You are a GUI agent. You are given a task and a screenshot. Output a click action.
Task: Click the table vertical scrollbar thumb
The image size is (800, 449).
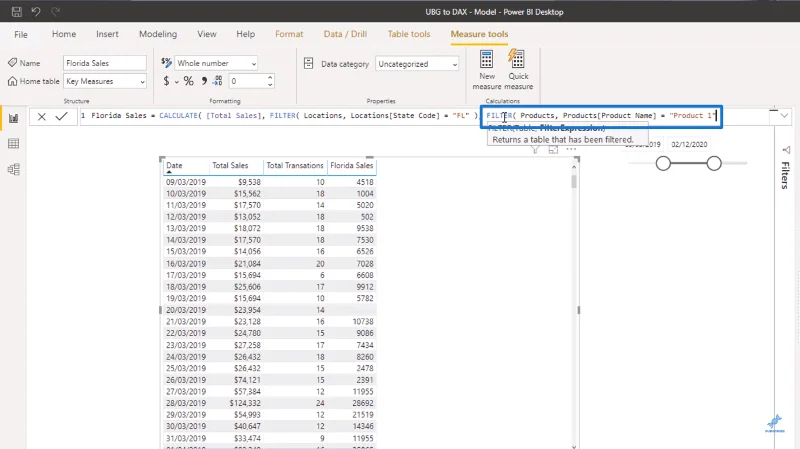click(x=574, y=182)
